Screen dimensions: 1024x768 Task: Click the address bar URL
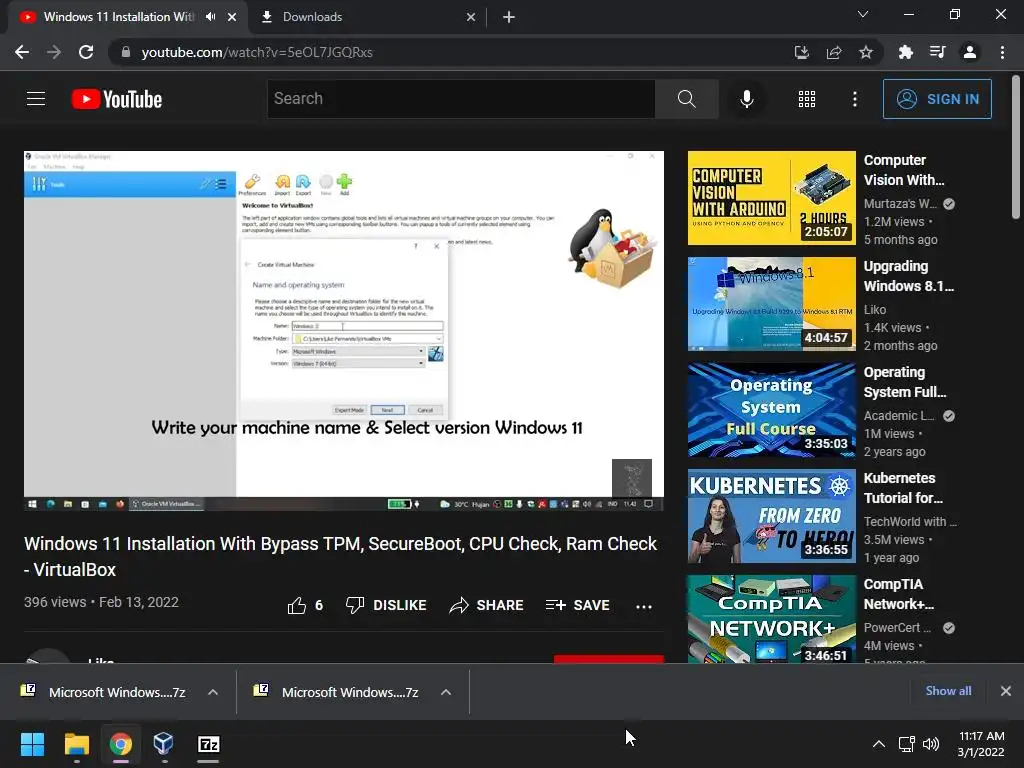point(257,52)
